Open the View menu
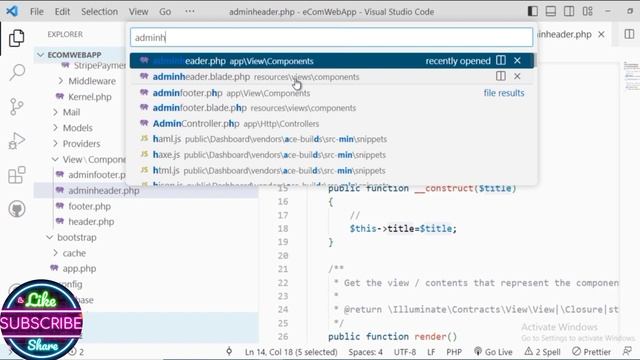640x360 pixels. [138, 11]
